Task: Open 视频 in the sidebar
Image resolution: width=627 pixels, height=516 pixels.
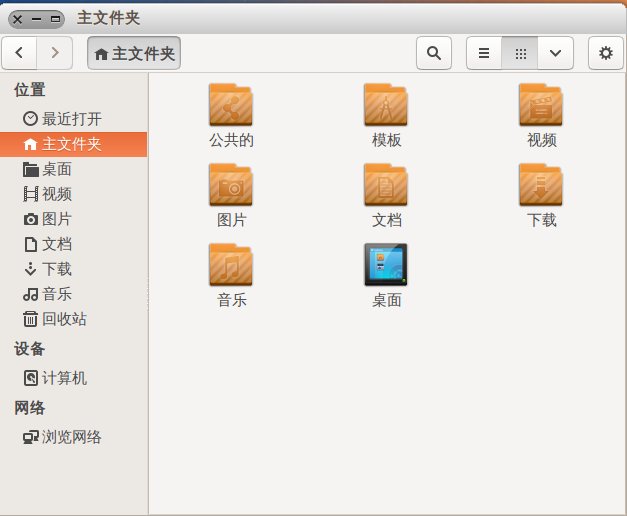Action: 74,194
